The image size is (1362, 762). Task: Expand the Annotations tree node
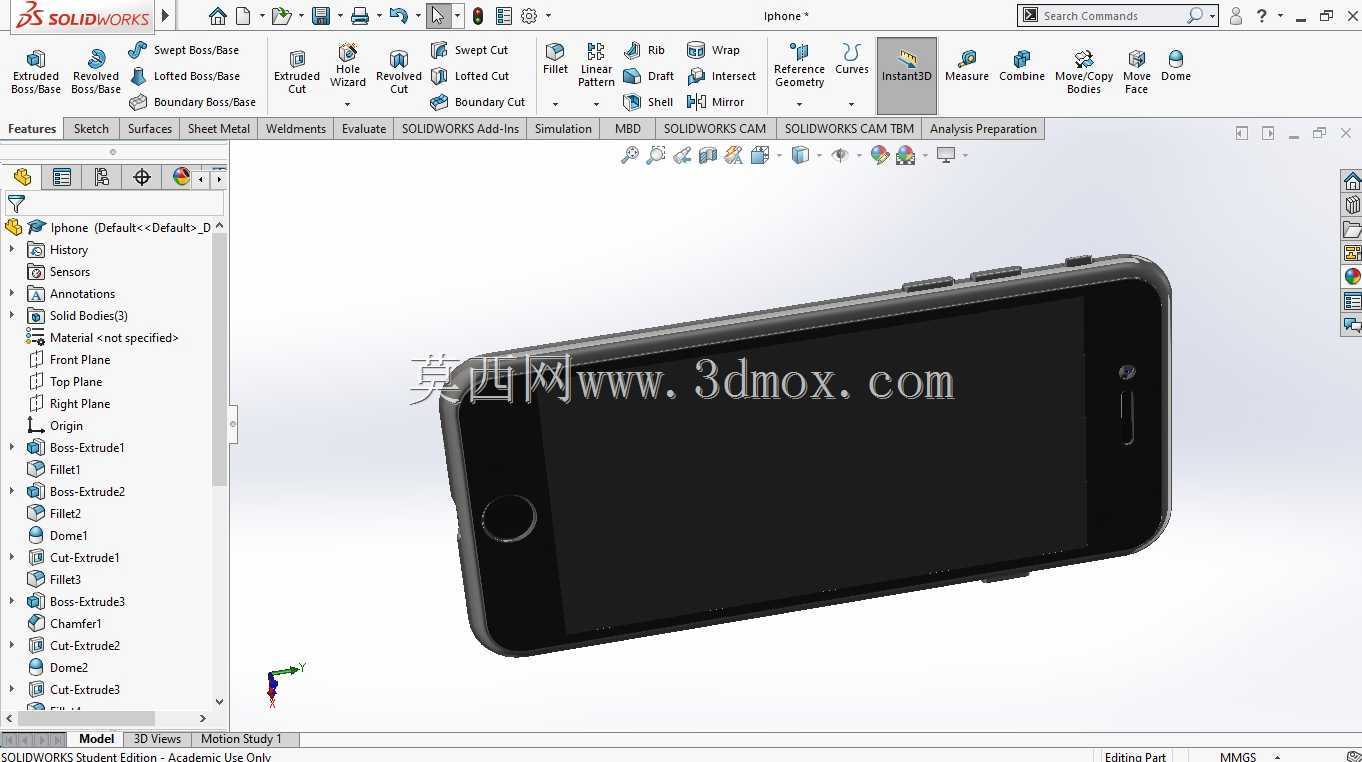pyautogui.click(x=12, y=293)
